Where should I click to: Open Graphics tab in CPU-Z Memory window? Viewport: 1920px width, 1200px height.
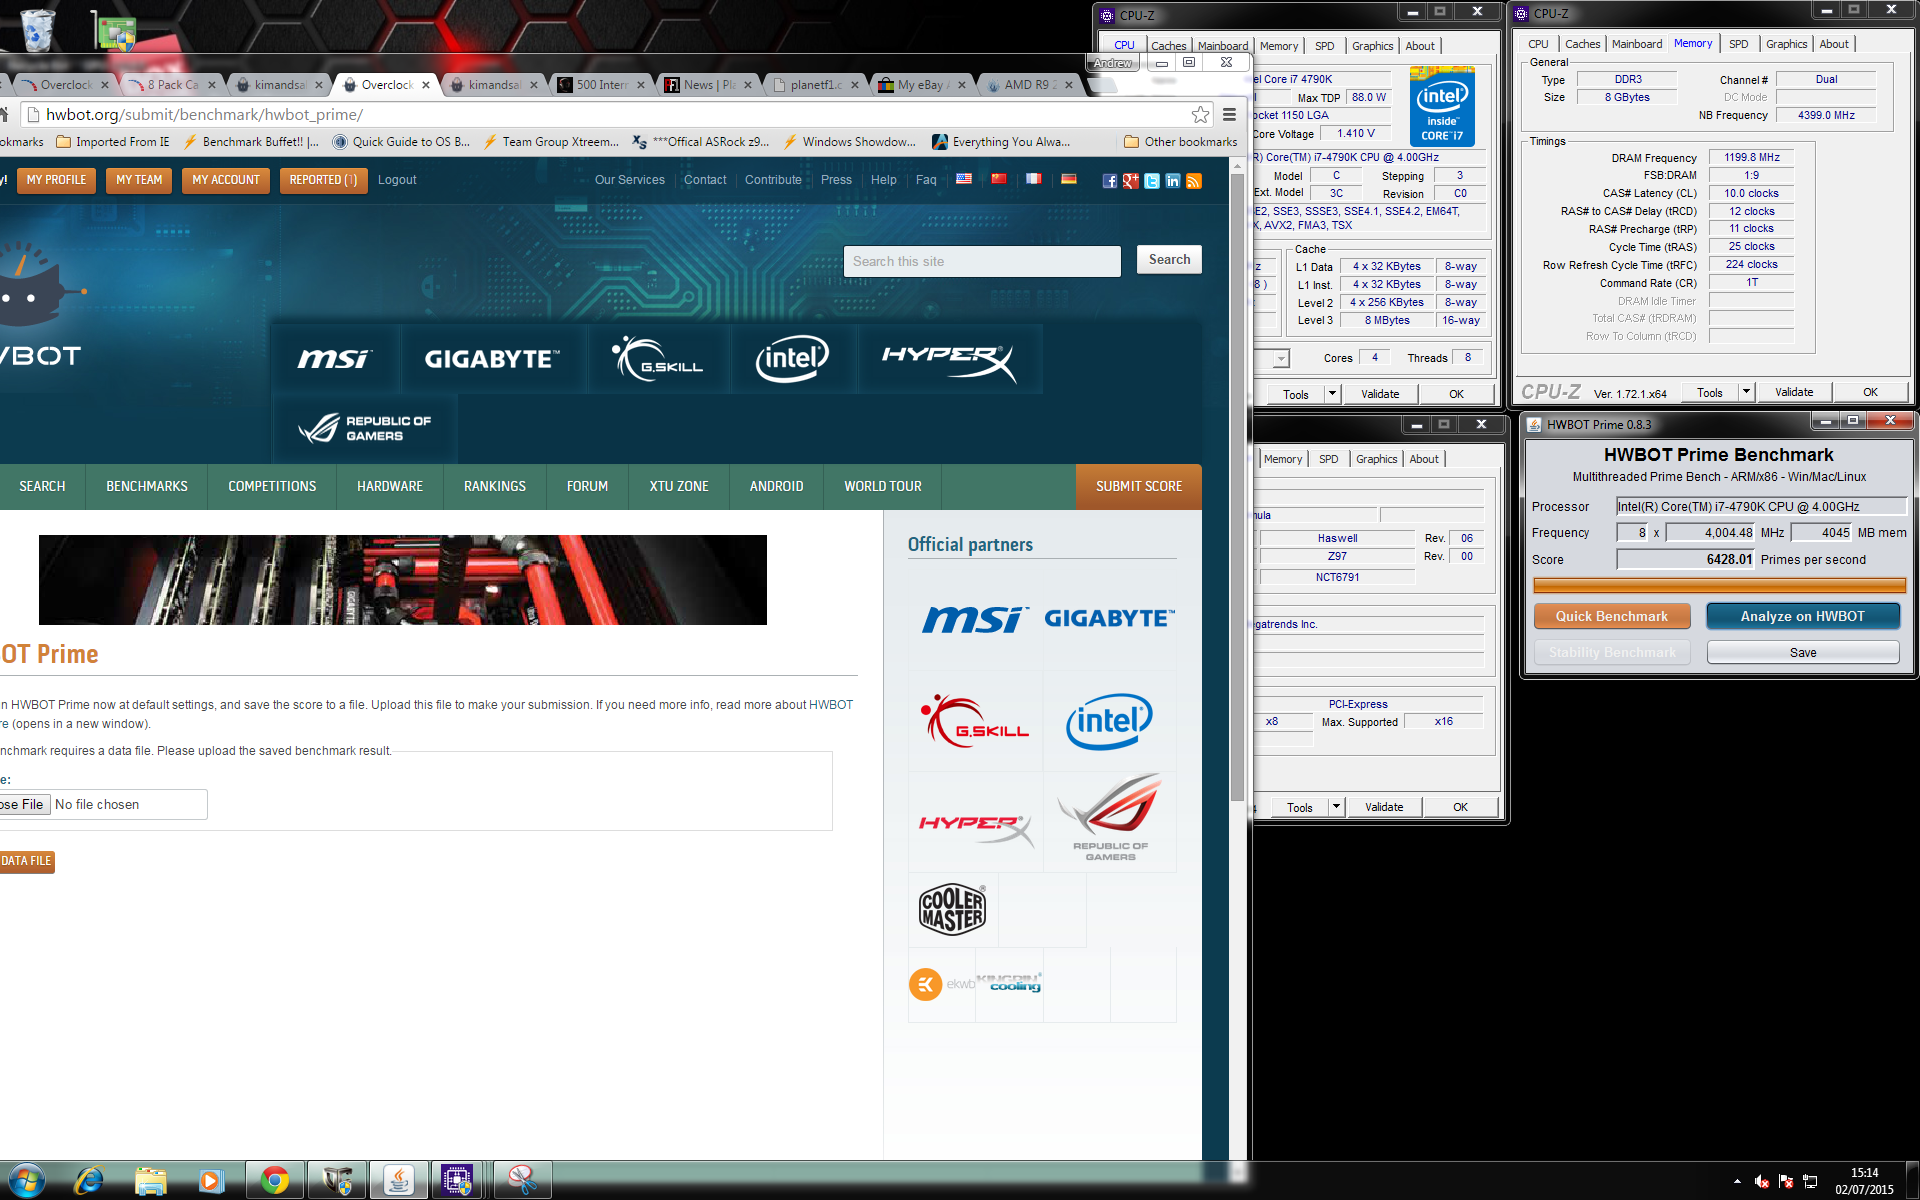[x=1785, y=44]
